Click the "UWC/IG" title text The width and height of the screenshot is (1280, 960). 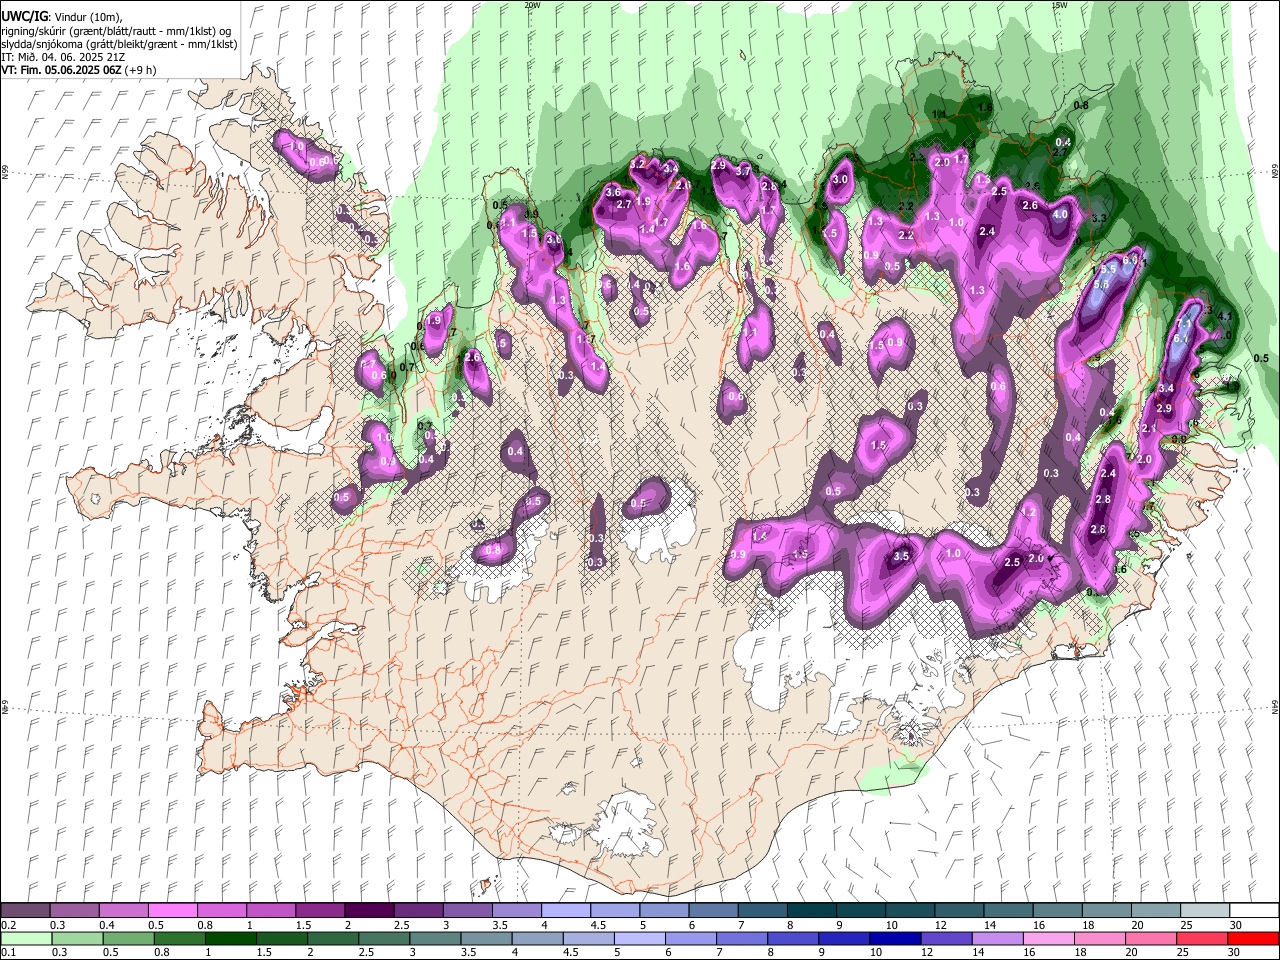23,16
